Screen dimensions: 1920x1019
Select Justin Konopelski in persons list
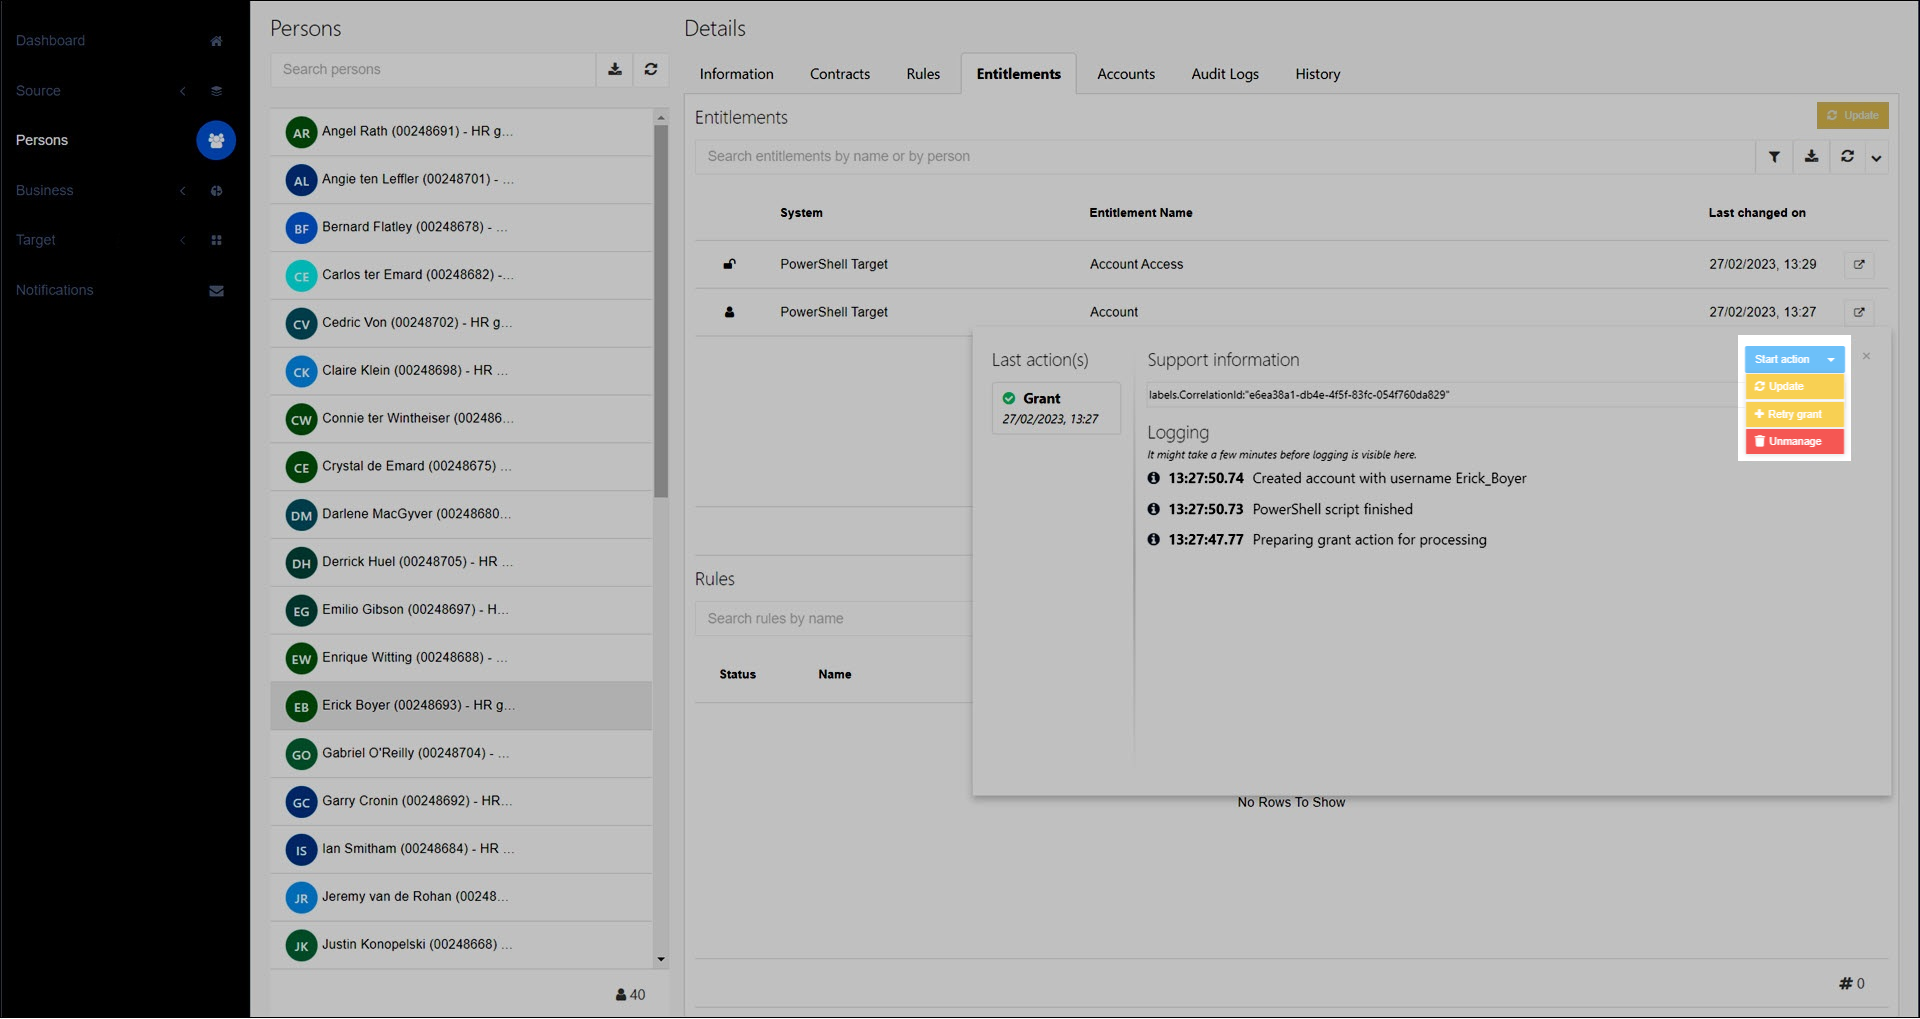point(461,945)
